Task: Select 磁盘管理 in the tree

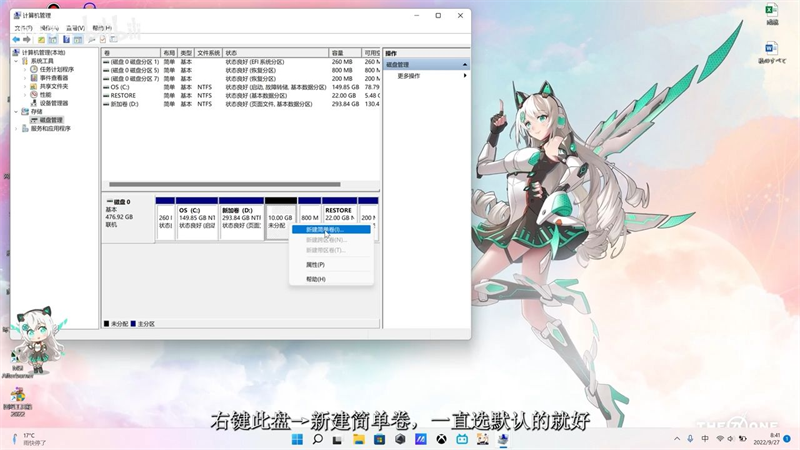Action: tap(51, 120)
